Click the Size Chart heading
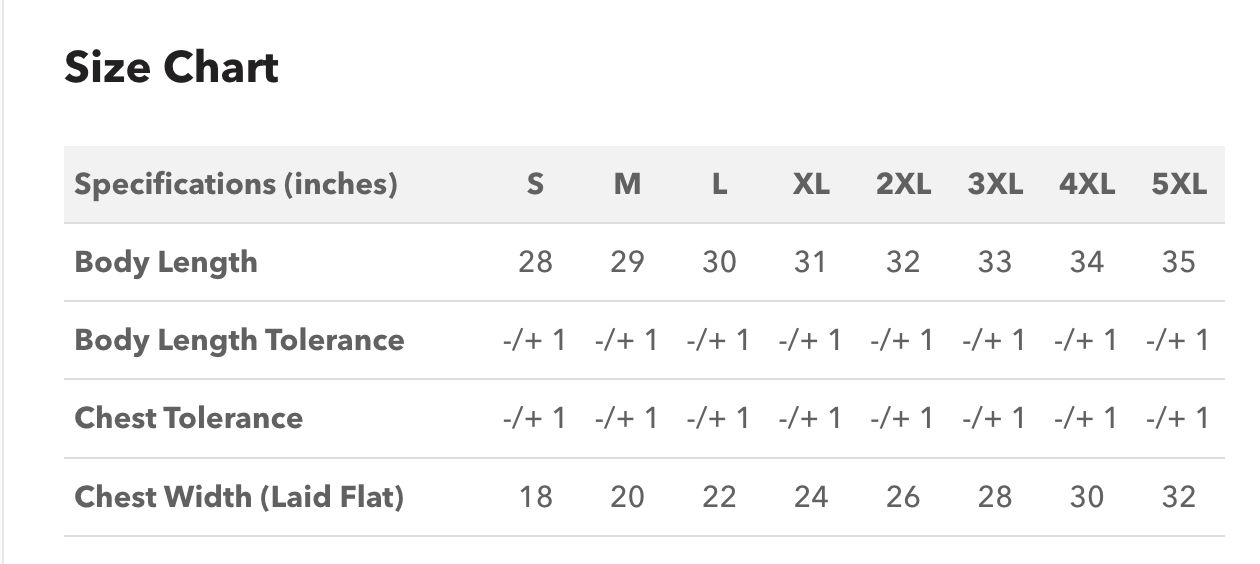Viewport: 1260px width, 564px height. 171,68
